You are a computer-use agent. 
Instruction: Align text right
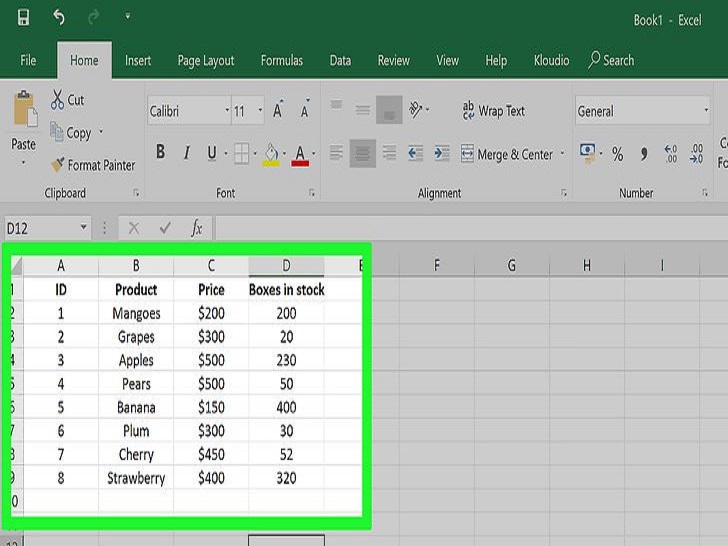click(x=389, y=153)
